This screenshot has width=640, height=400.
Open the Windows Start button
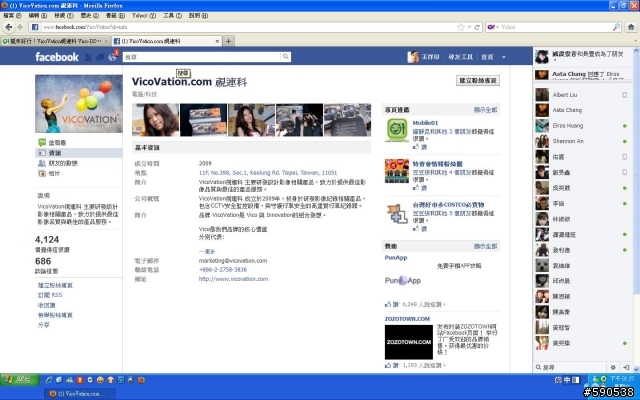click(20, 380)
